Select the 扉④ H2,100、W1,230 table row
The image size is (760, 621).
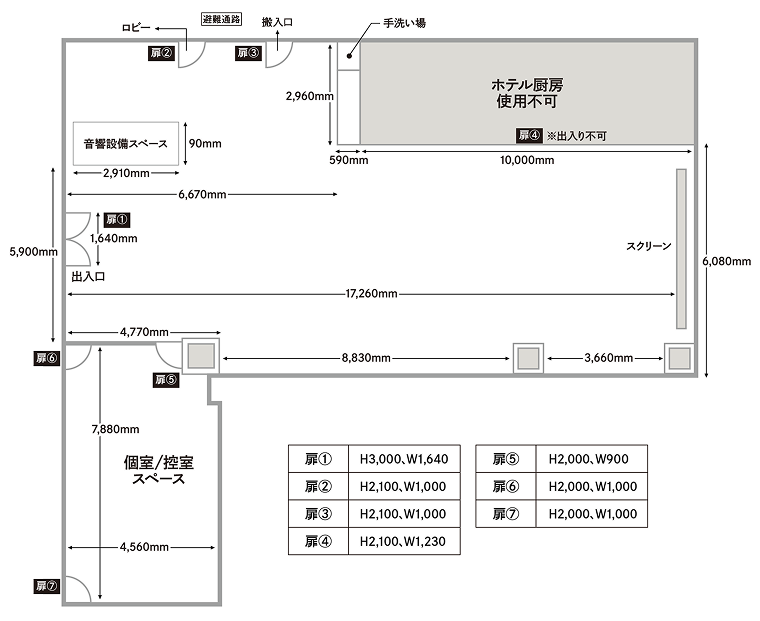[x=374, y=541]
